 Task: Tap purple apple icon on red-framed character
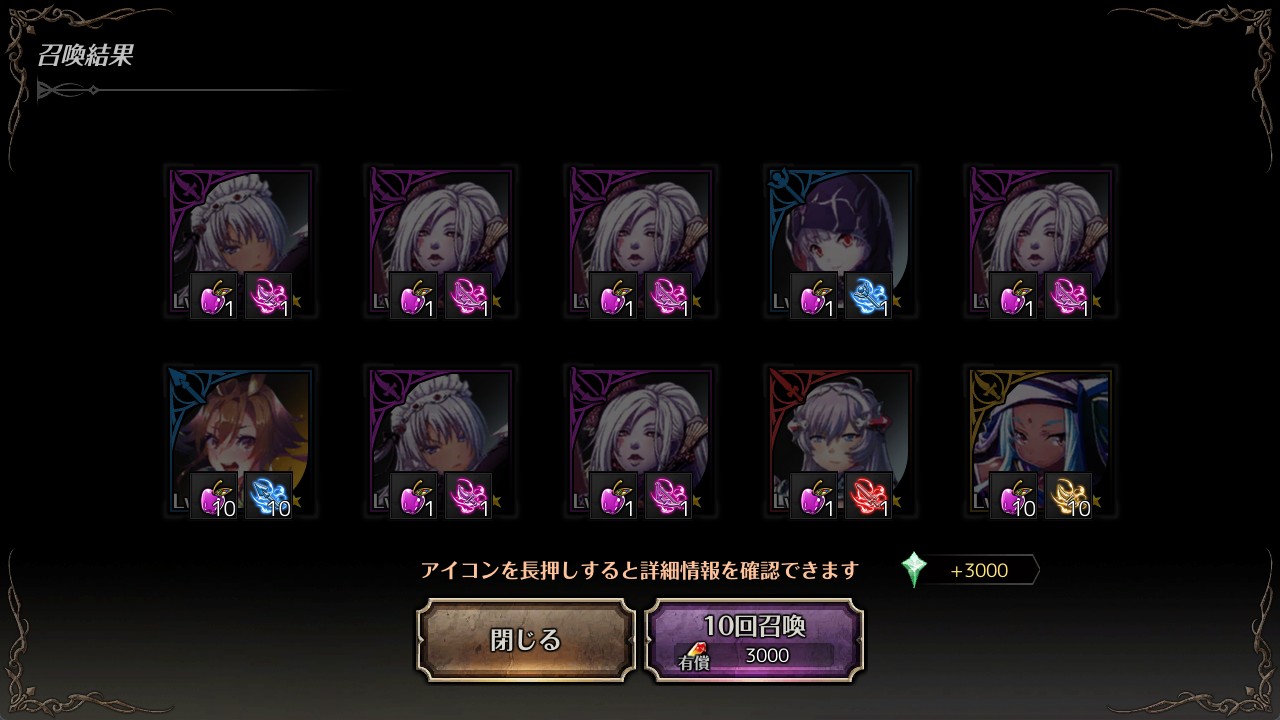[814, 496]
